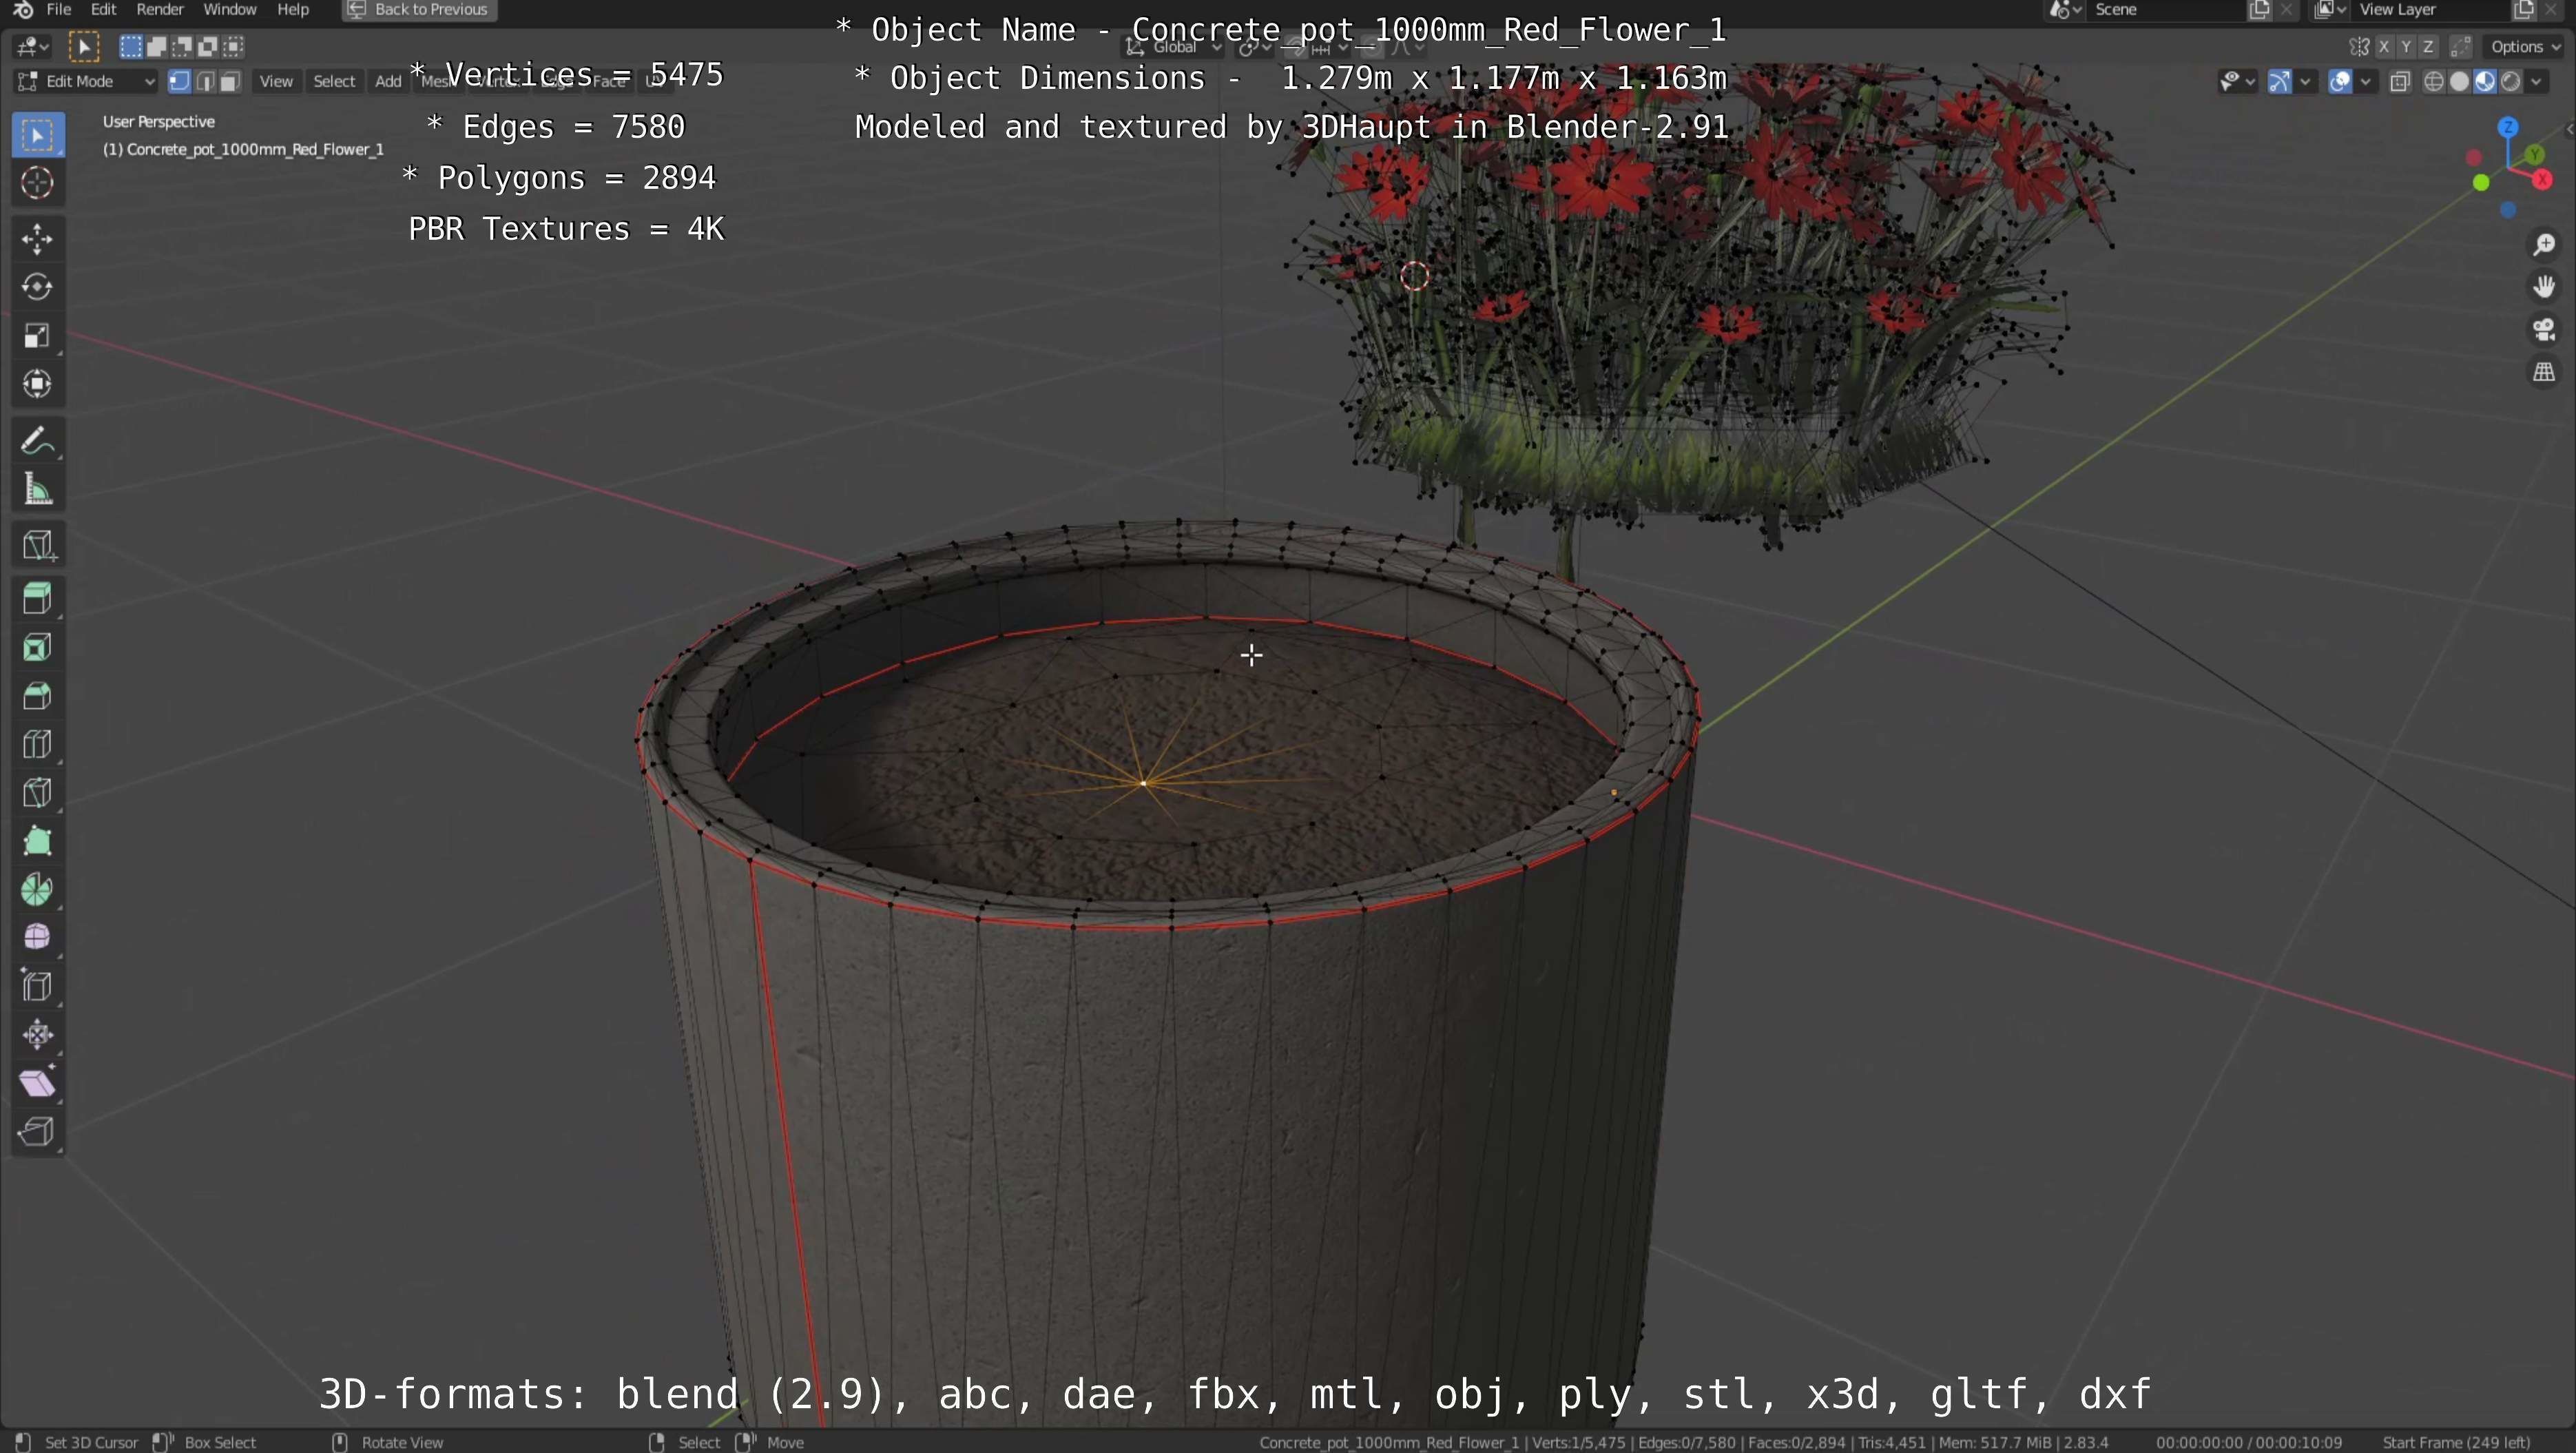Open the view layer browse dropdown
This screenshot has height=1453, width=2576.
coord(2330,10)
